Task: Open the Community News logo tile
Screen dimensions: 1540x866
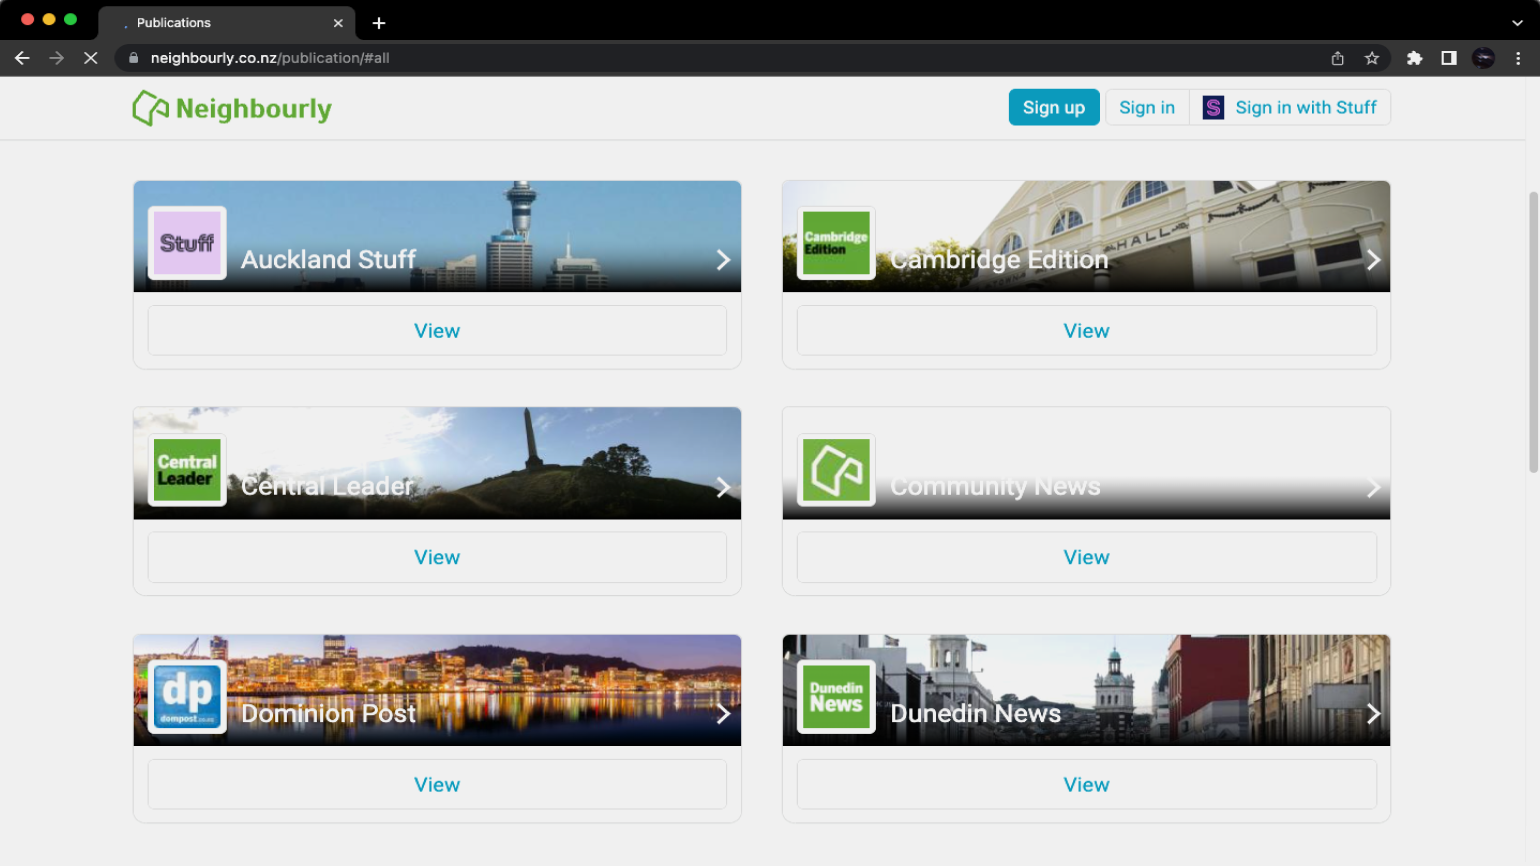Action: coord(836,470)
